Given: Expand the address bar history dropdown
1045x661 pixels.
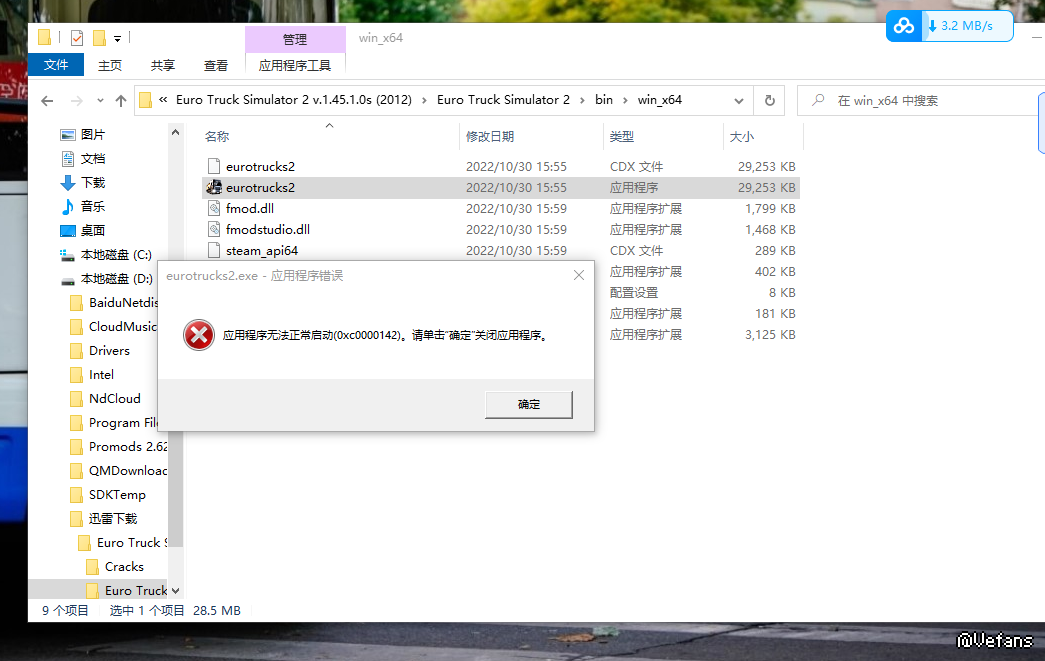Looking at the screenshot, I should (x=738, y=101).
